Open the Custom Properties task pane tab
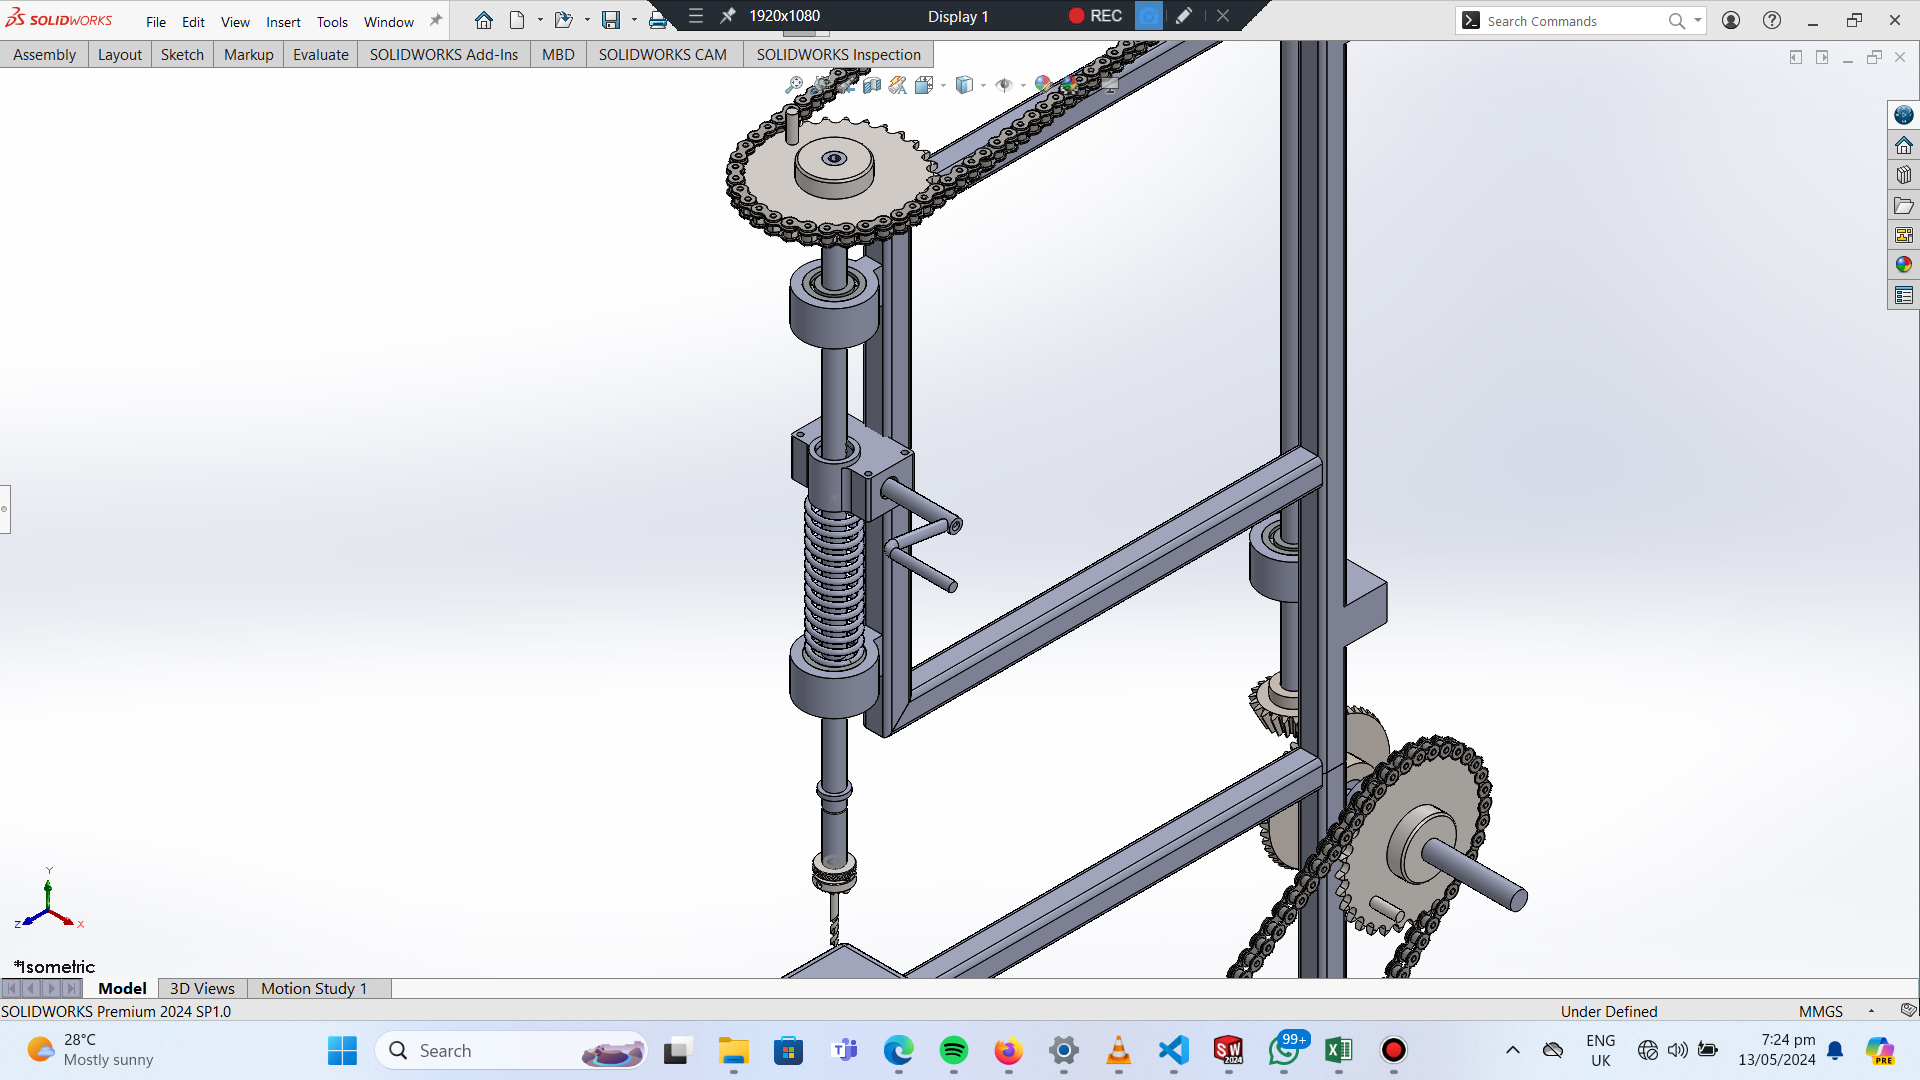 point(1903,295)
